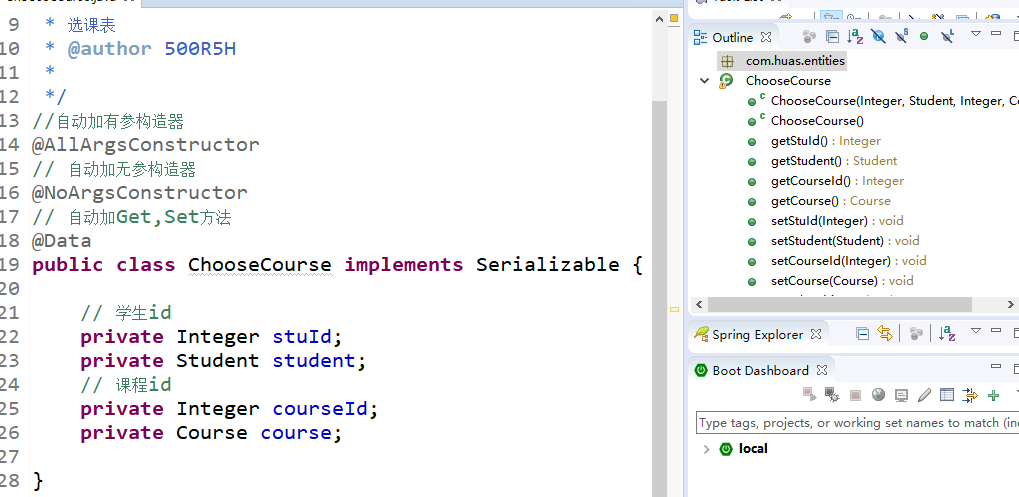Click the stuId field name in code
Image resolution: width=1019 pixels, height=497 pixels.
pyautogui.click(x=302, y=337)
